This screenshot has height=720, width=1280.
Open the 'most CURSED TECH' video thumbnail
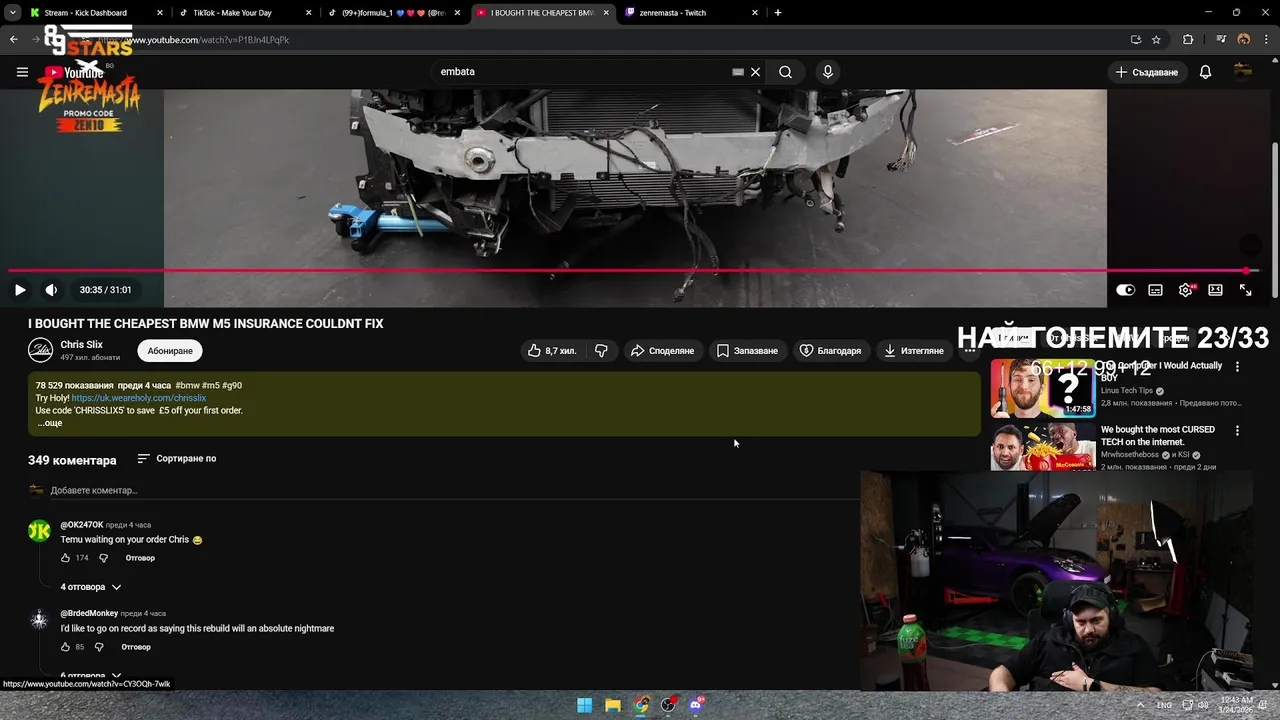[1043, 447]
